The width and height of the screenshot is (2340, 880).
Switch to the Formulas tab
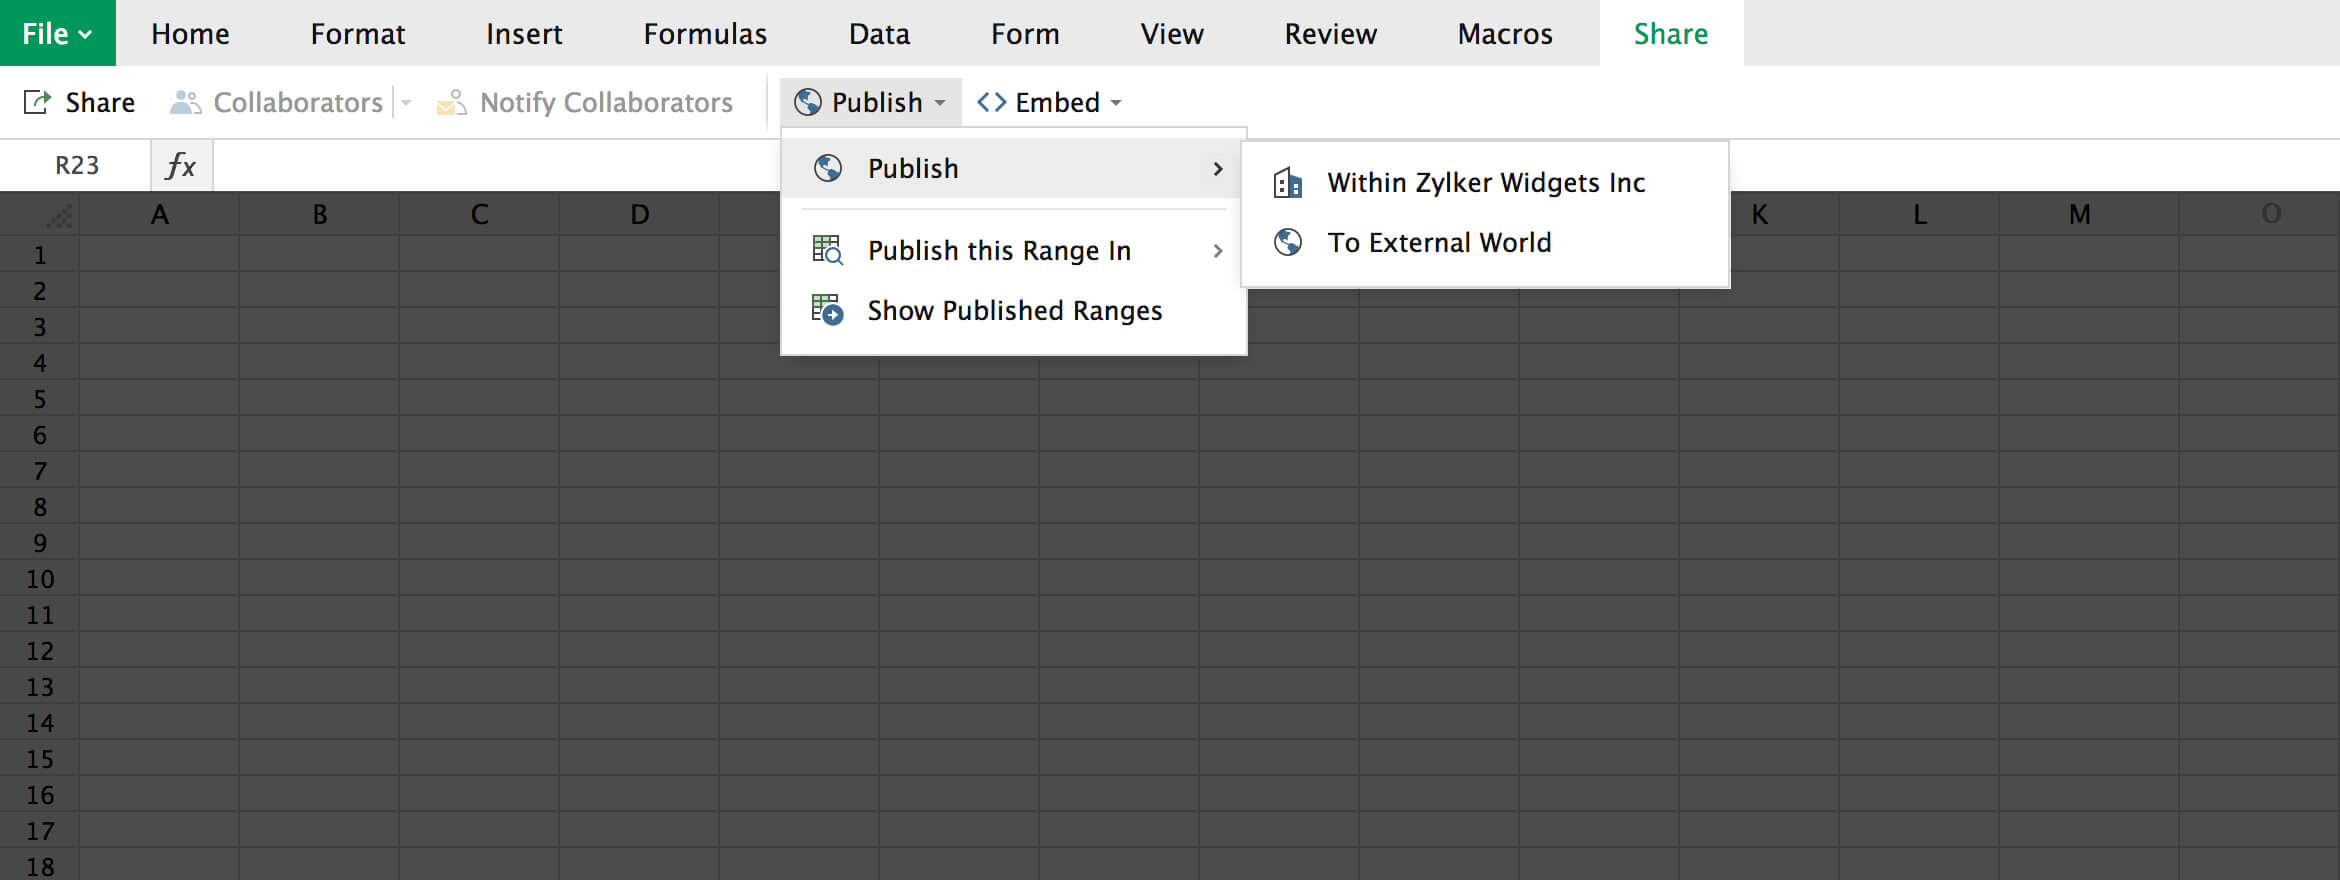click(x=704, y=34)
